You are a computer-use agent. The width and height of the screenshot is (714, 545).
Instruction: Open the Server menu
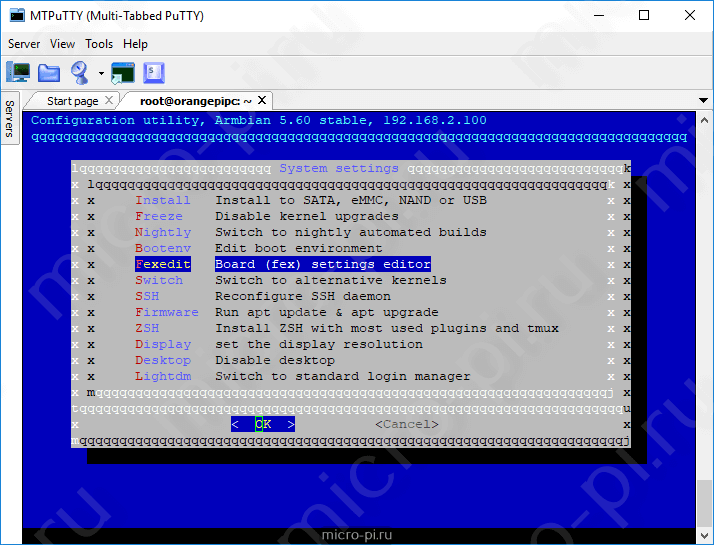click(x=24, y=44)
